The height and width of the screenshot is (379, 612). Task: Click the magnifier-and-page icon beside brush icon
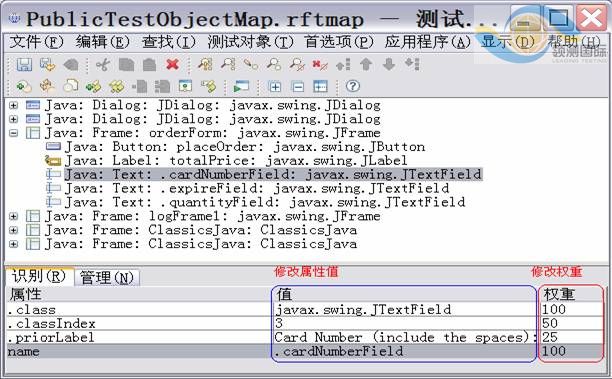pos(274,64)
